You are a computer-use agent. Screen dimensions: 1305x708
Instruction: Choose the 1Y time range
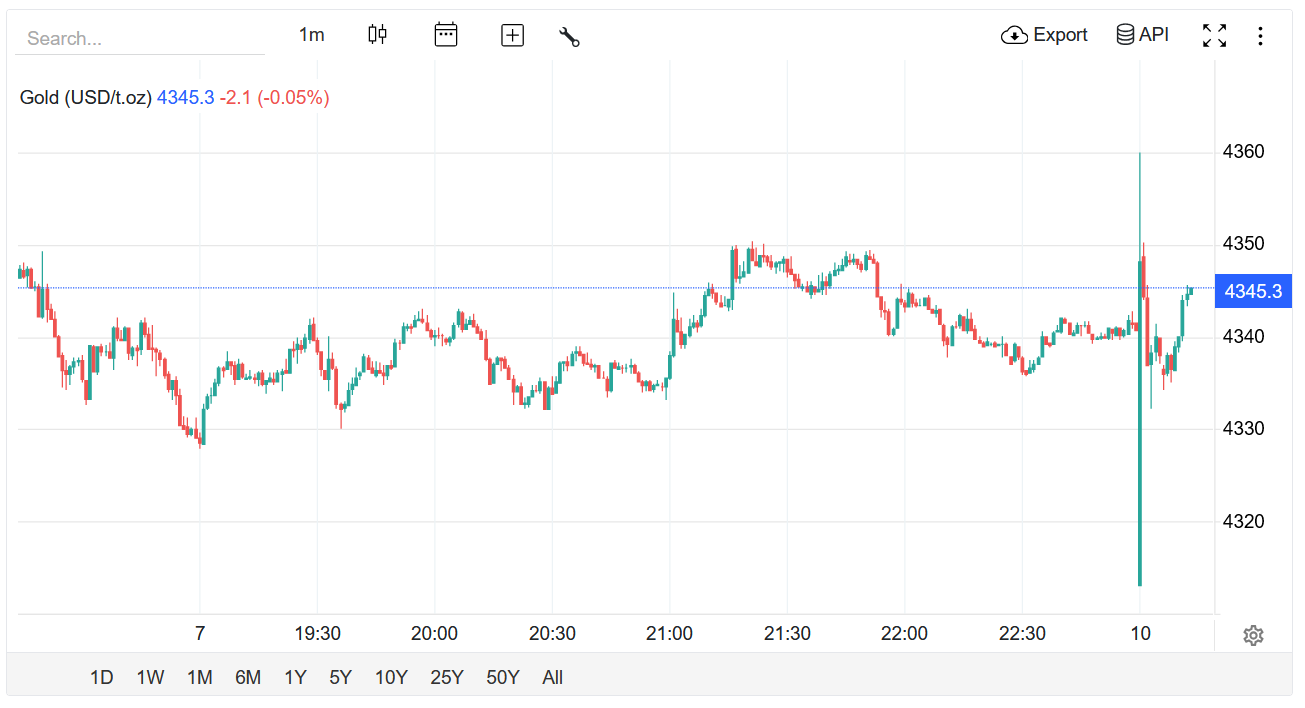tap(295, 677)
